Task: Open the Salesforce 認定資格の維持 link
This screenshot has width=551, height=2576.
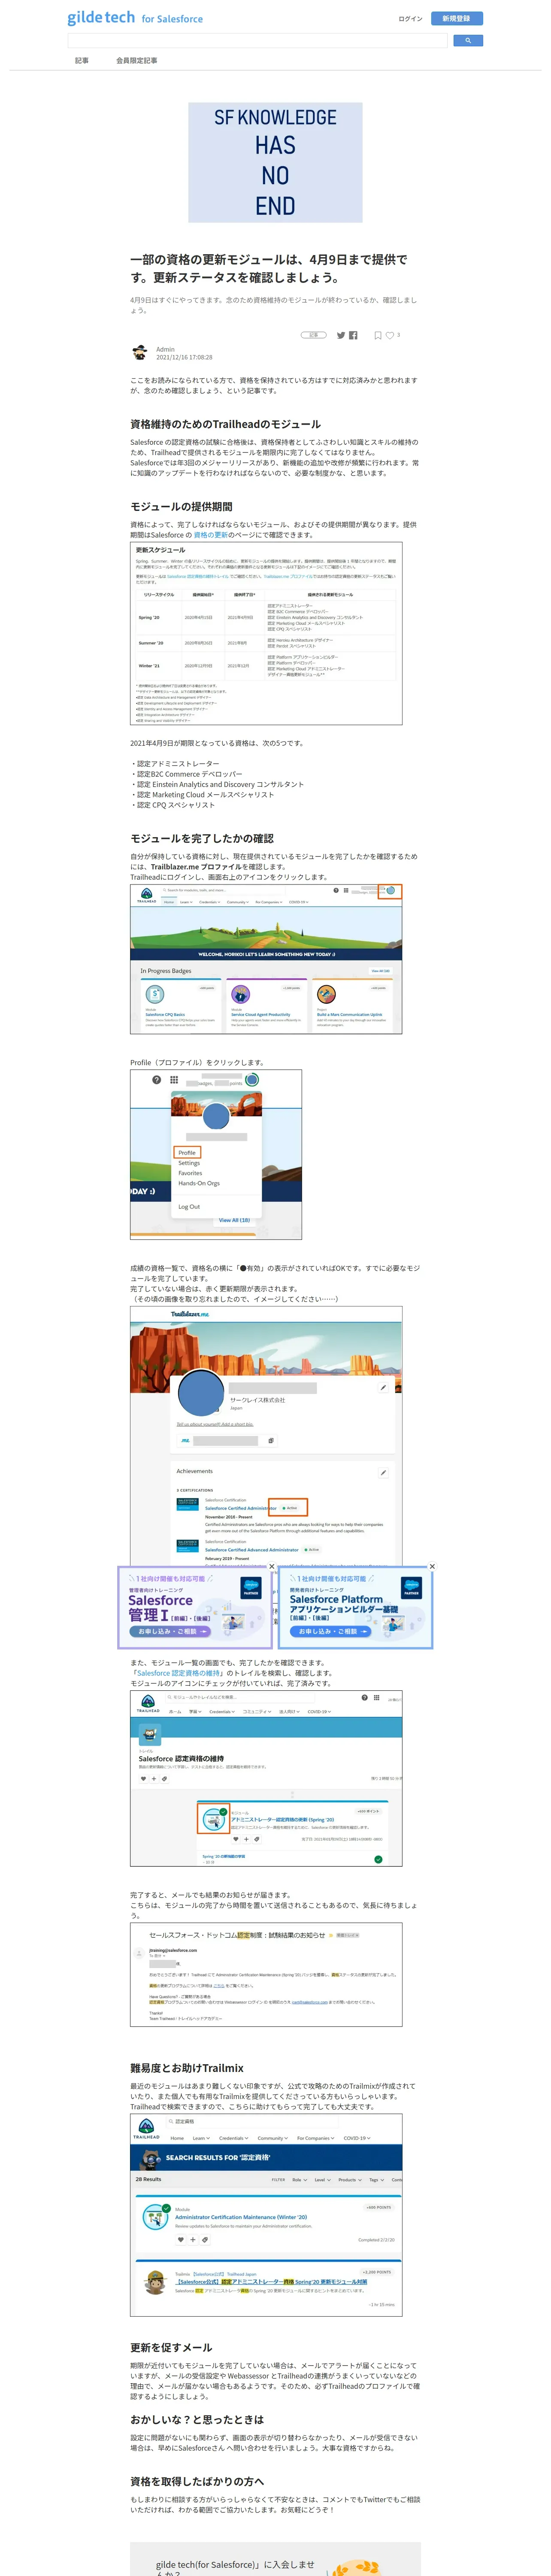Action: pos(179,1673)
